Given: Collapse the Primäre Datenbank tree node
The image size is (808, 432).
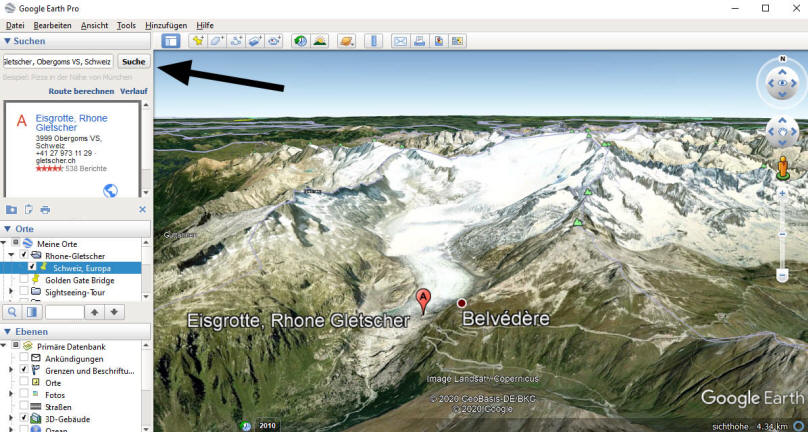Looking at the screenshot, I should [4, 346].
